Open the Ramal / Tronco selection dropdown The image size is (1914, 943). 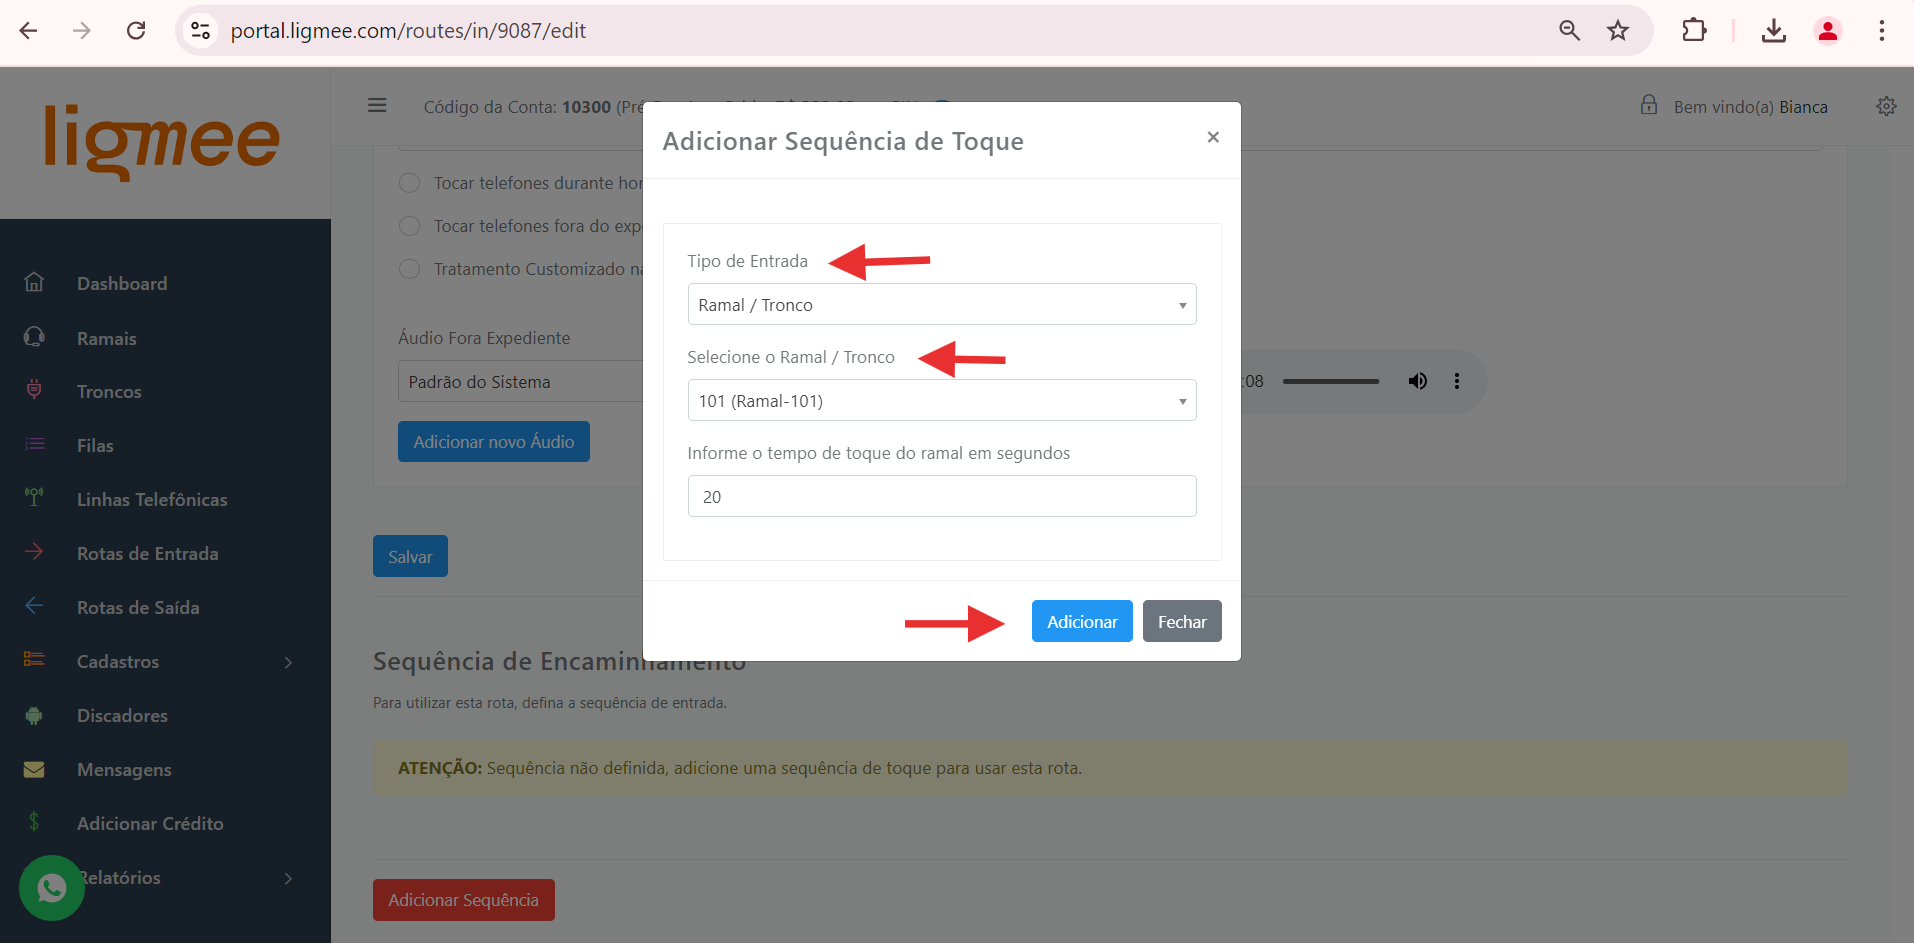(941, 401)
